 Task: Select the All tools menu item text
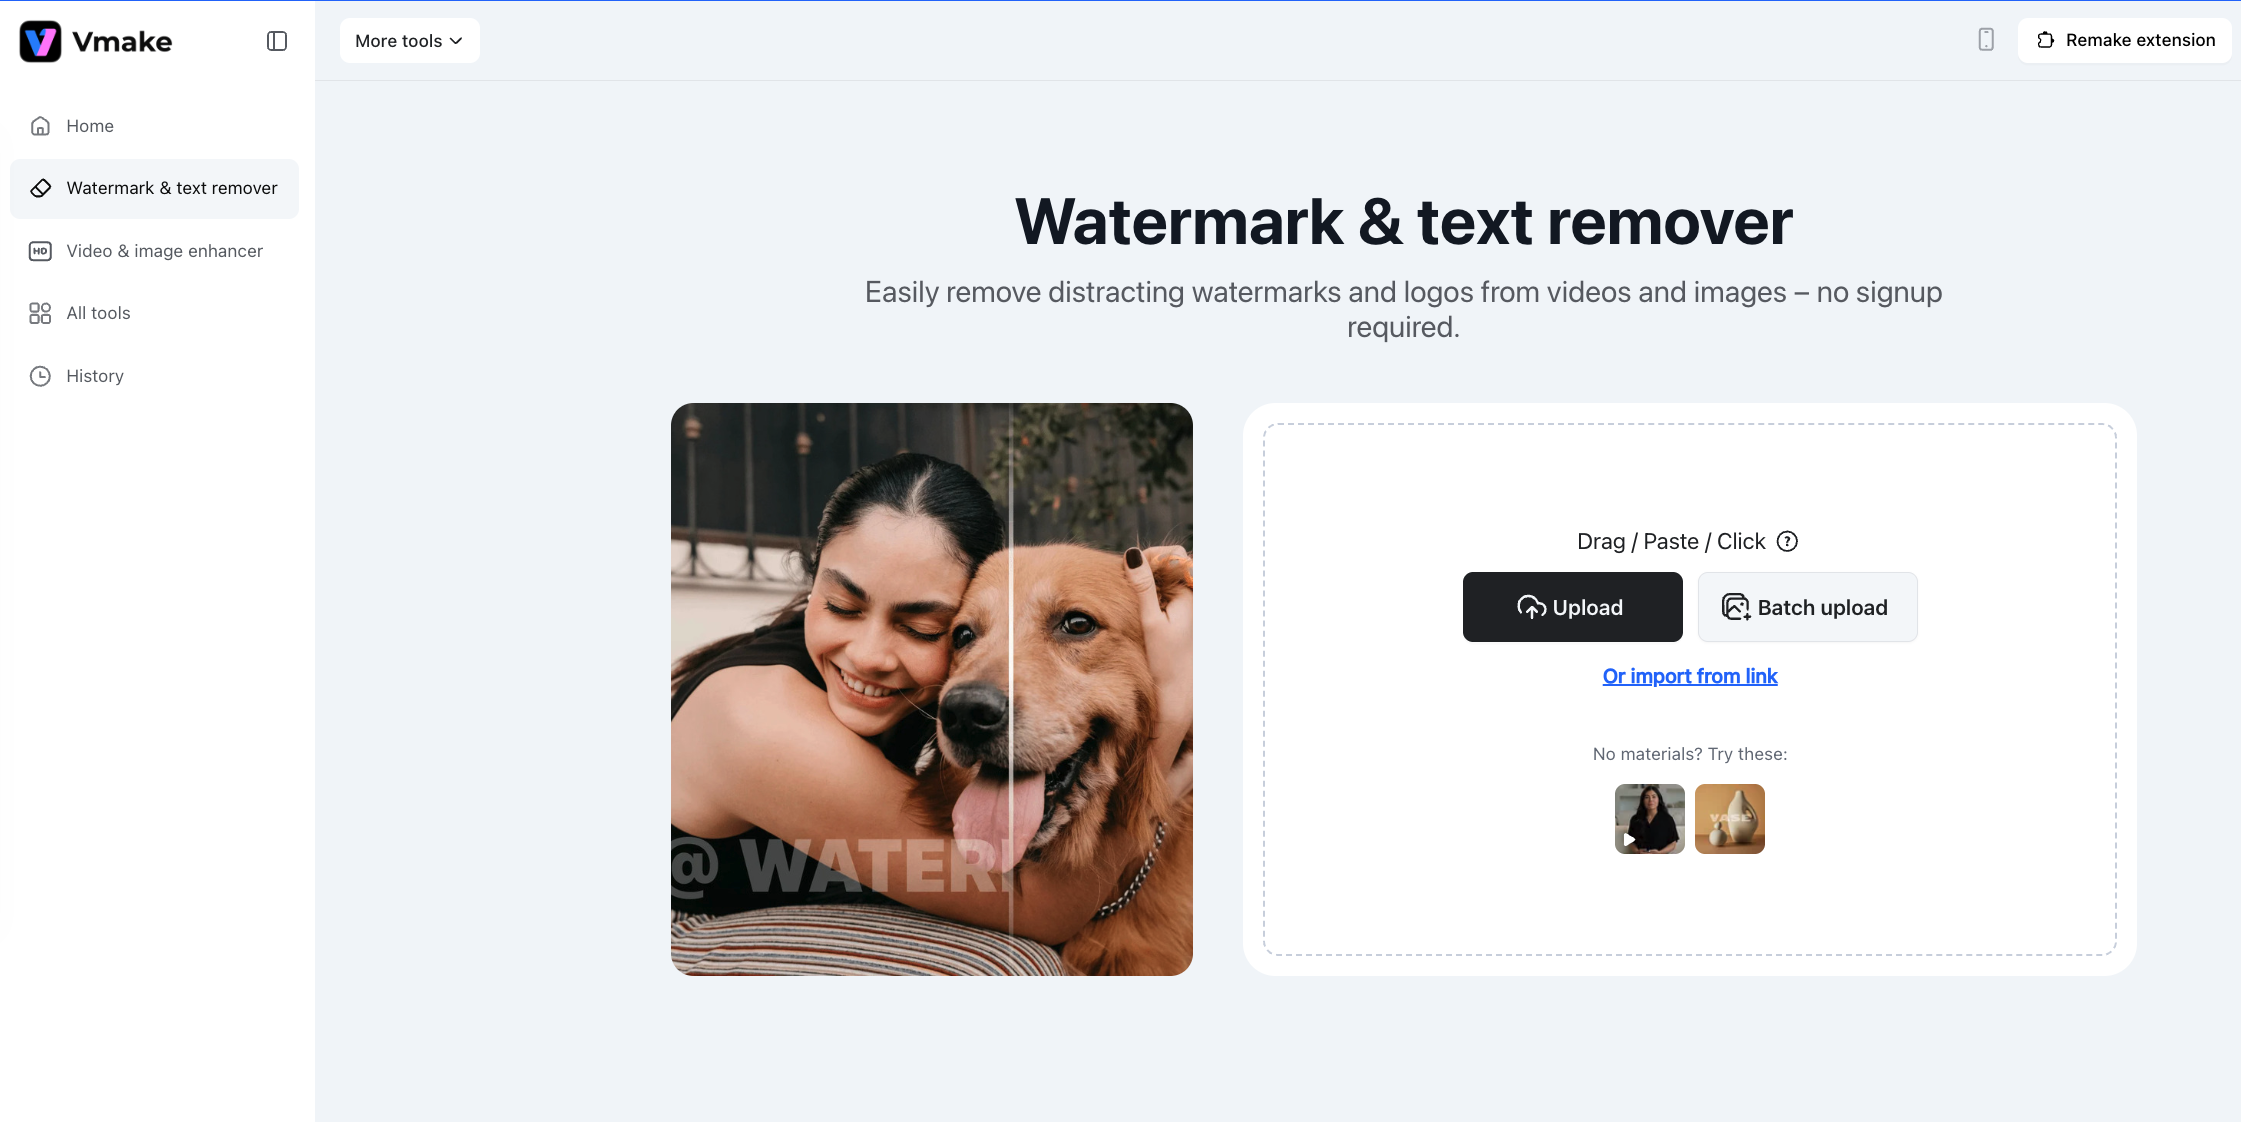tap(98, 313)
